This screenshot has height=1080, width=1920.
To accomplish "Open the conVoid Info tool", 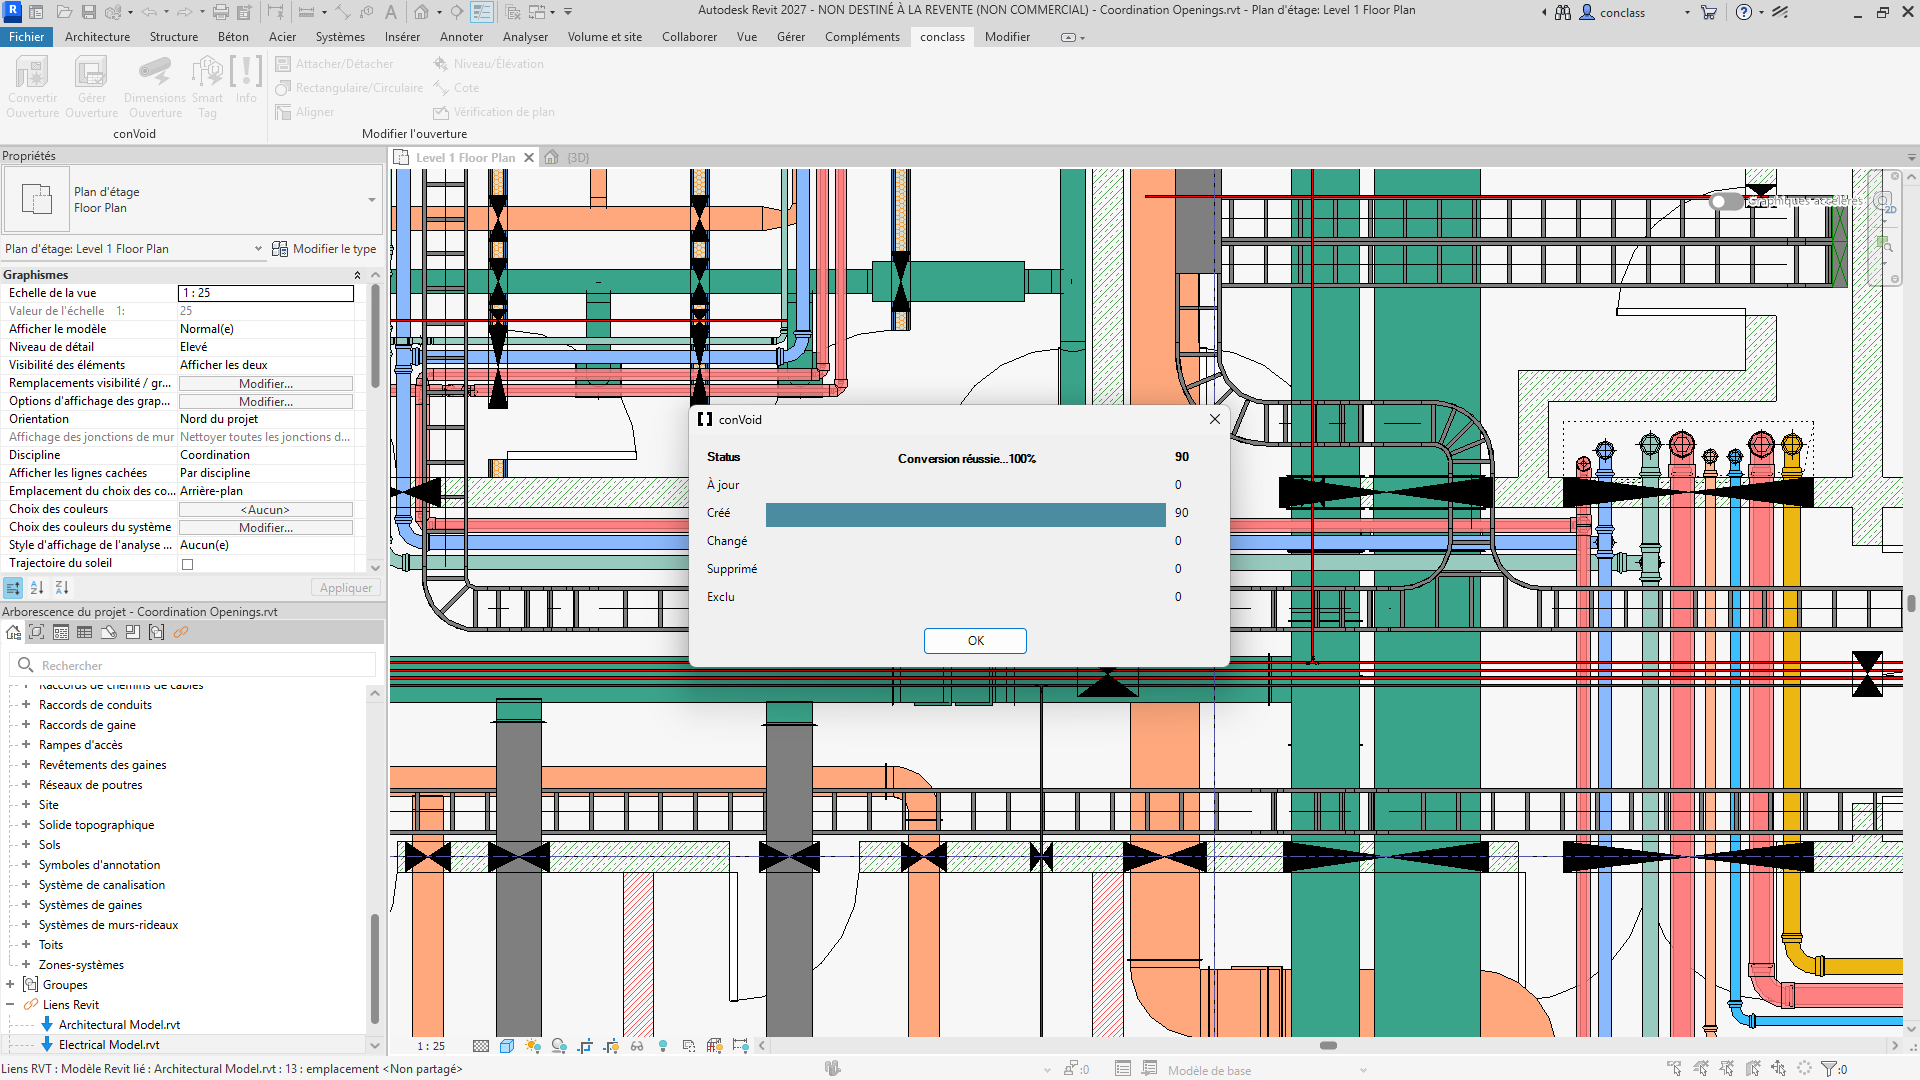I will point(246,80).
